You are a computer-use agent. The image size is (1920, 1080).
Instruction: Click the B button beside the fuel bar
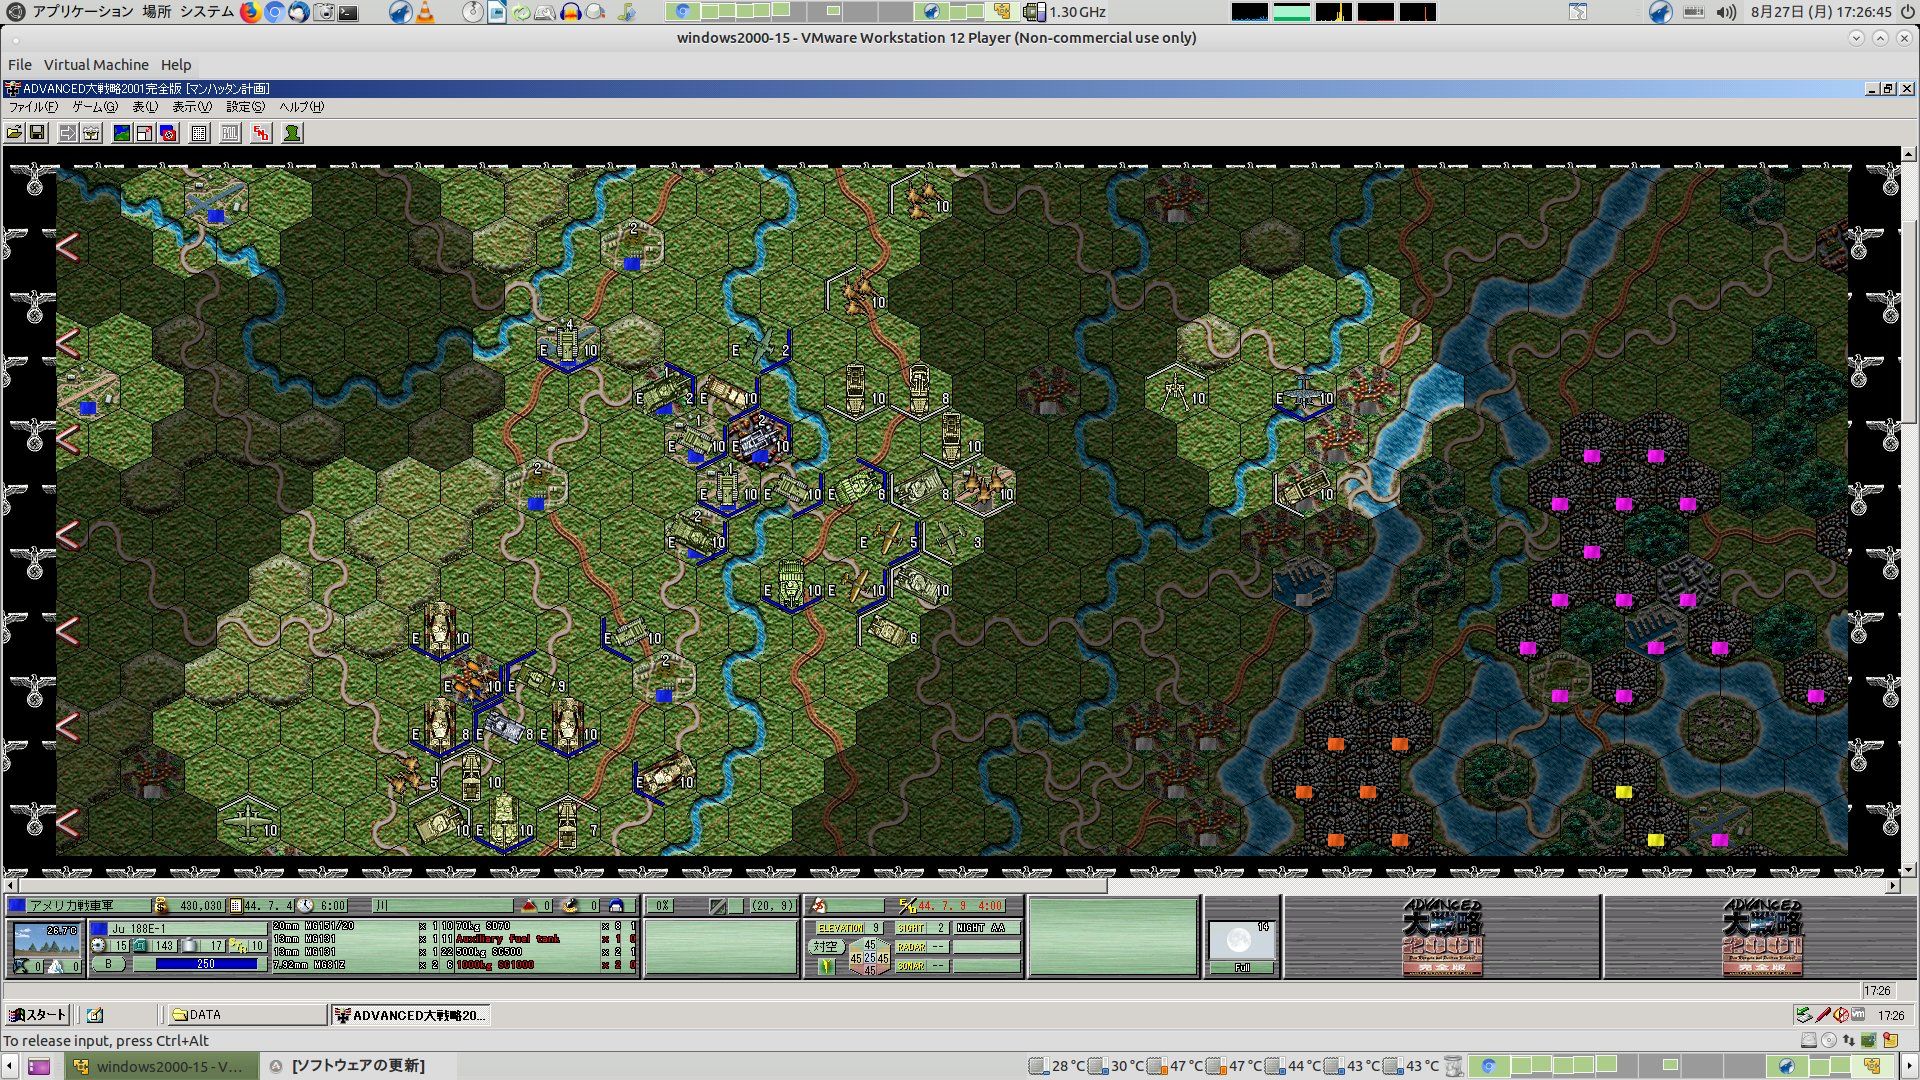pos(108,964)
